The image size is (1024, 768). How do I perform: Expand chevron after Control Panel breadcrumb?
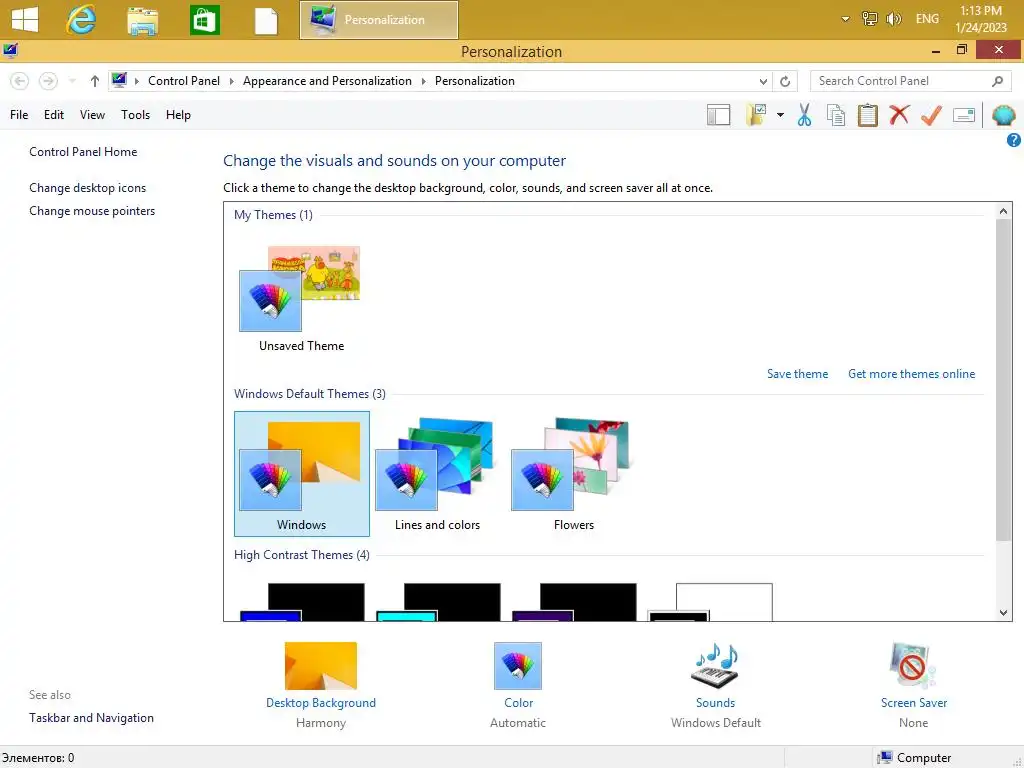click(231, 81)
